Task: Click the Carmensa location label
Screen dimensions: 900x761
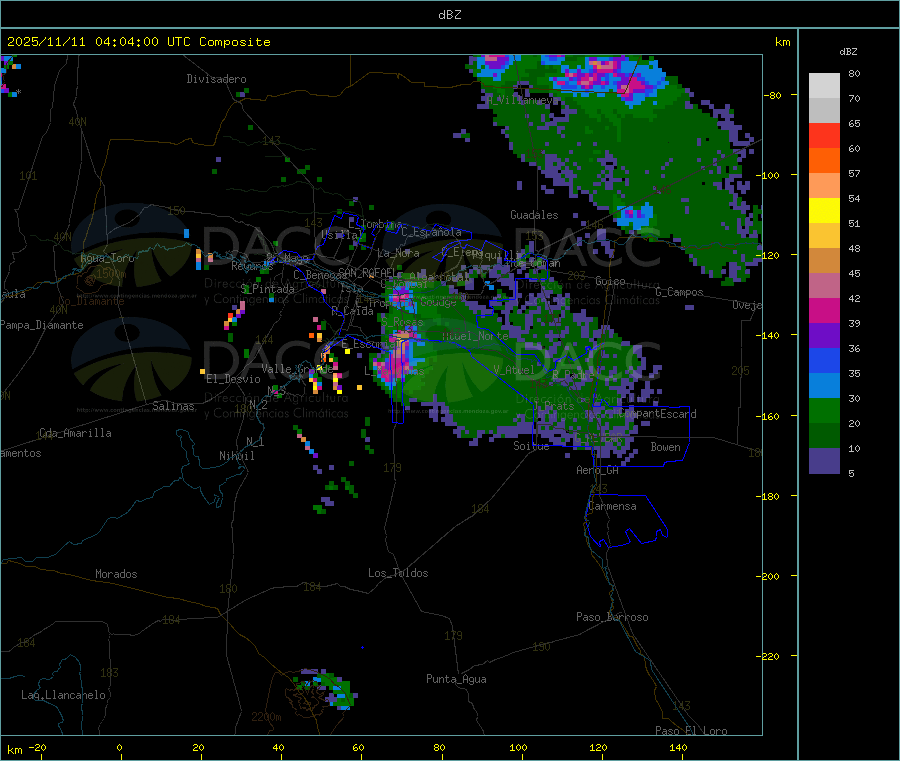Action: pos(612,506)
